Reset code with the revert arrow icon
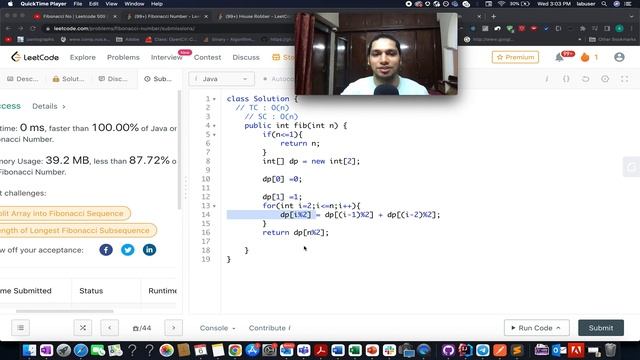 585,79
